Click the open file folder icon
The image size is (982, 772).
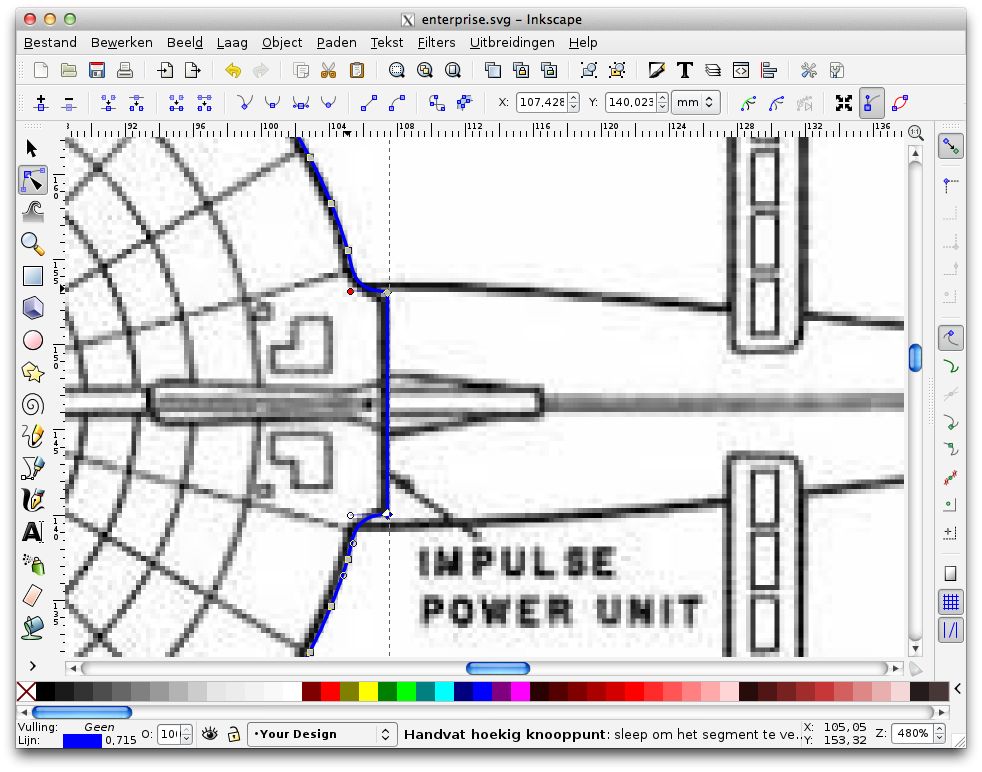point(69,70)
